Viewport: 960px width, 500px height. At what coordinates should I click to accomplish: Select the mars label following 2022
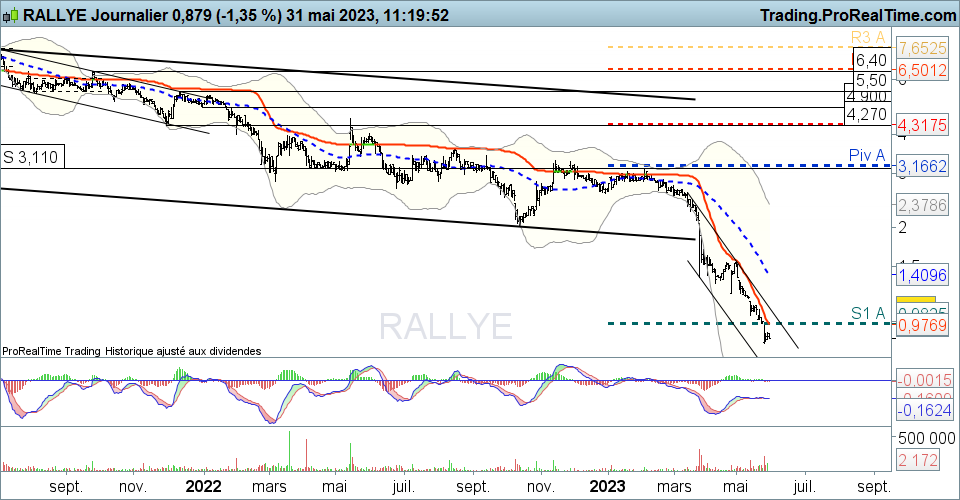coord(269,487)
